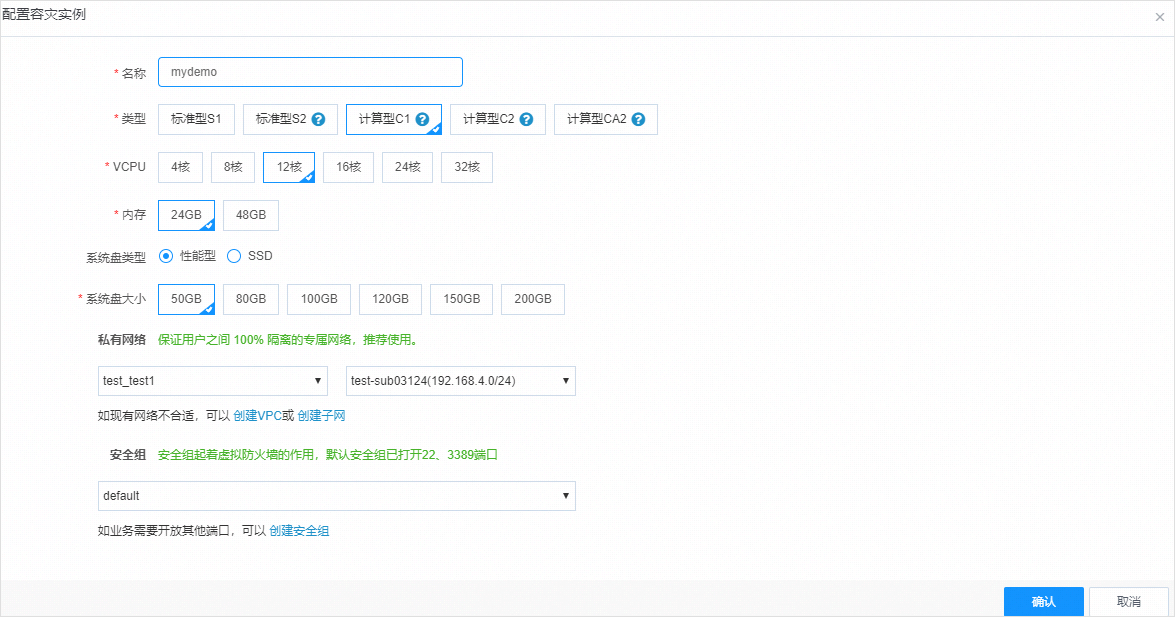Click the 取消 cancel button
Image resolution: width=1175 pixels, height=617 pixels.
point(1129,601)
